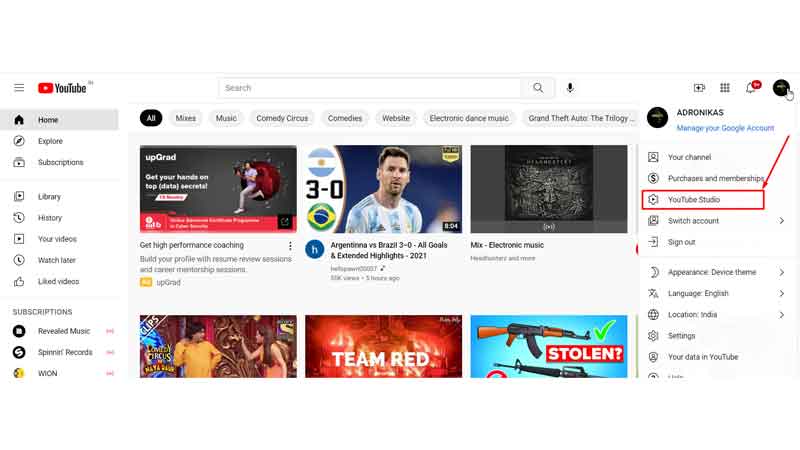
Task: Expand Language: English submenu
Action: [717, 293]
